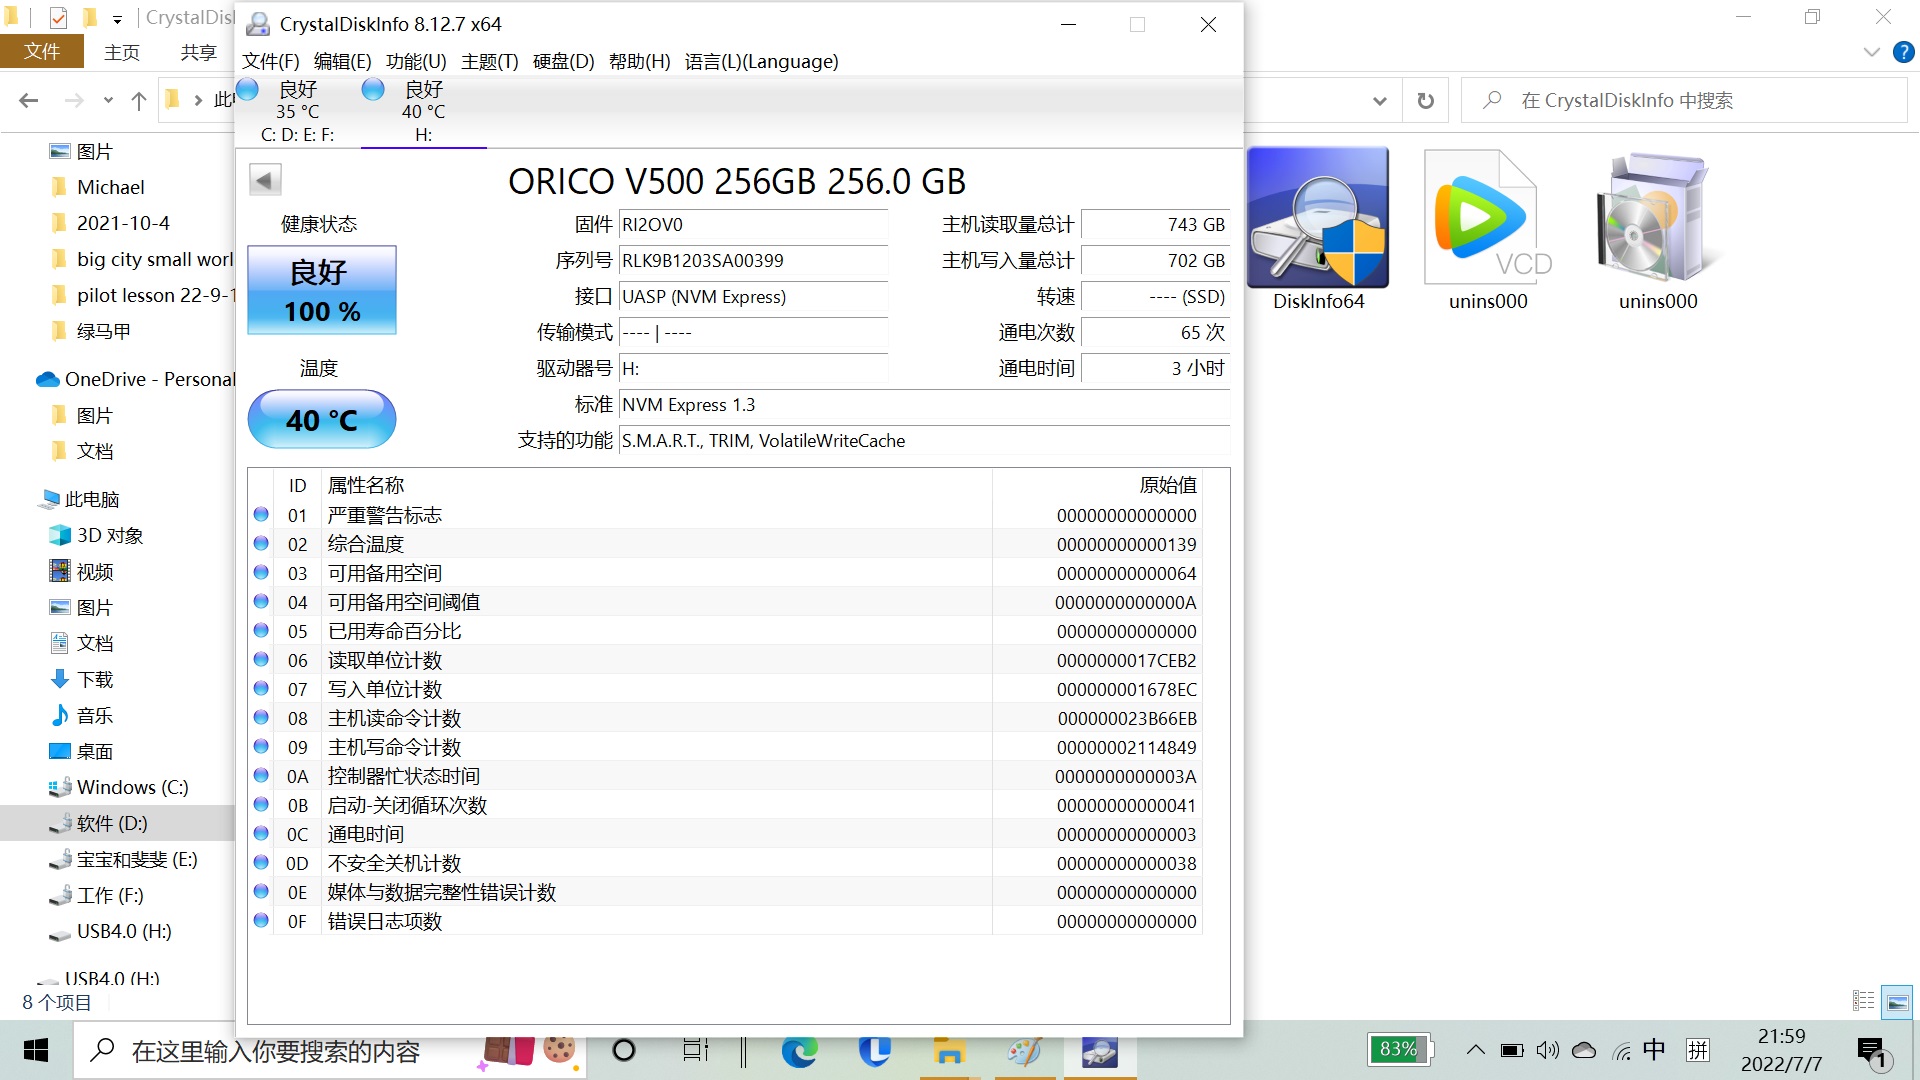Open the notification center icon
The image size is (1920, 1080).
[1873, 1051]
